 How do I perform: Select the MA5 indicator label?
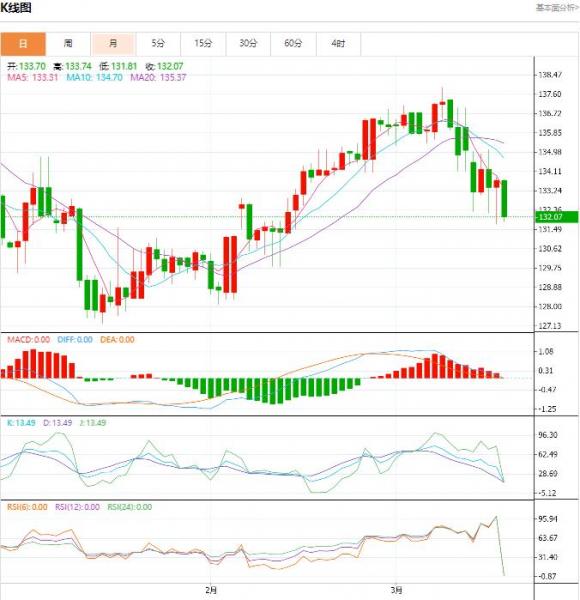(x=33, y=77)
